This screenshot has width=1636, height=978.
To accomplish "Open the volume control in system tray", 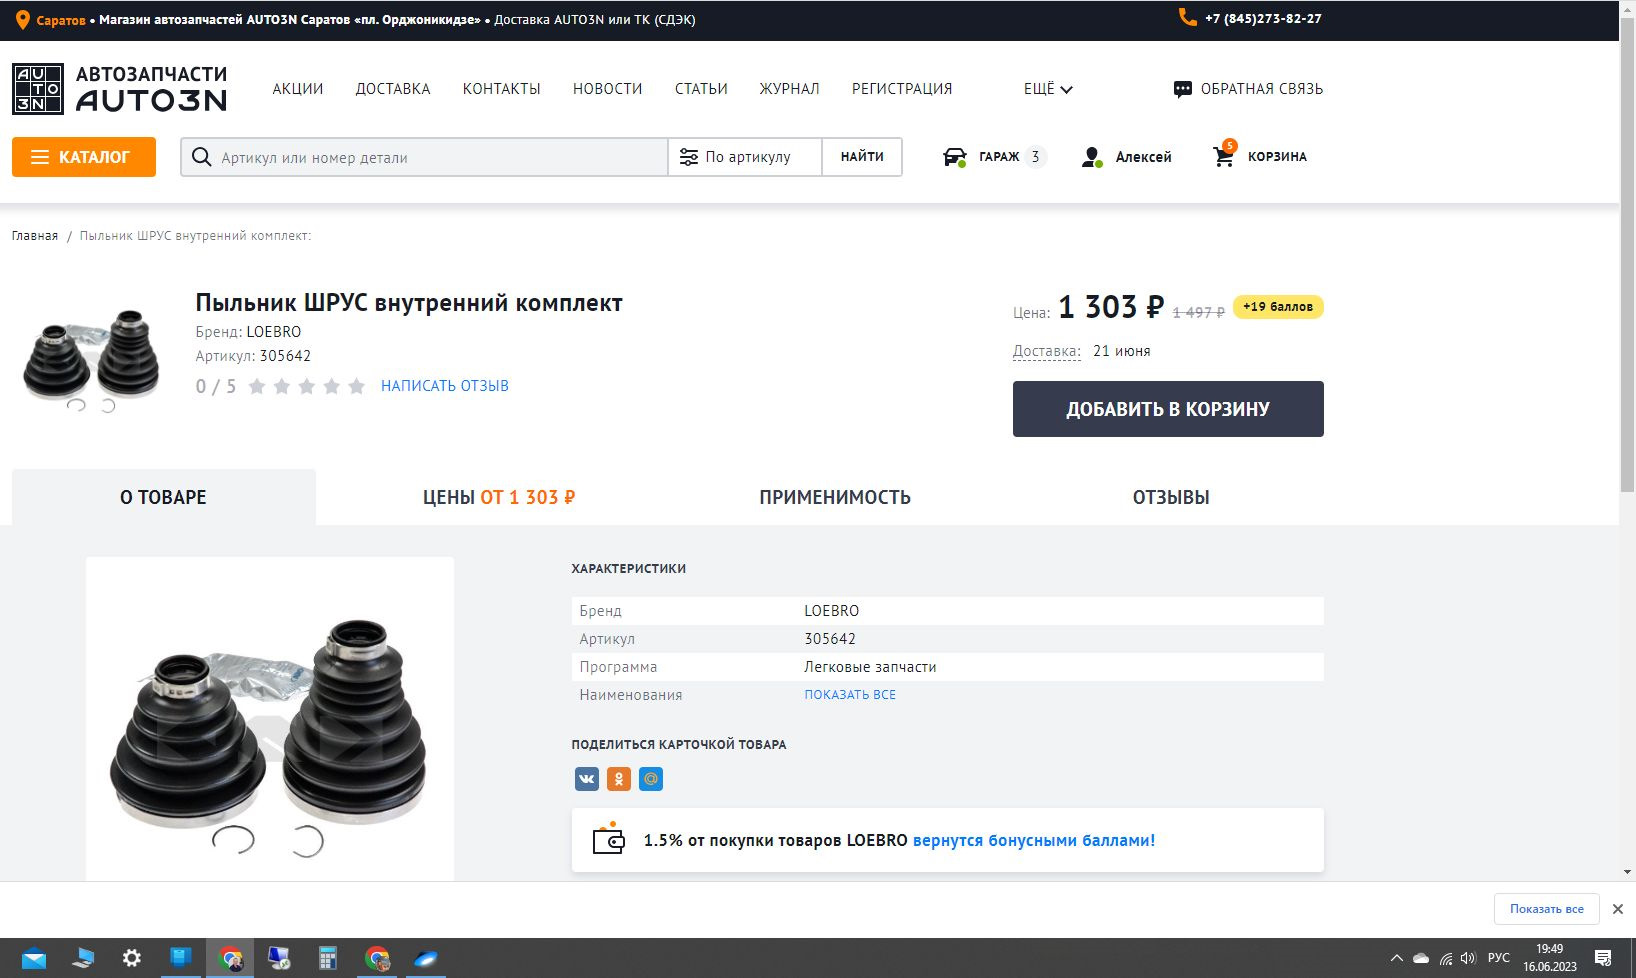I will pyautogui.click(x=1469, y=958).
